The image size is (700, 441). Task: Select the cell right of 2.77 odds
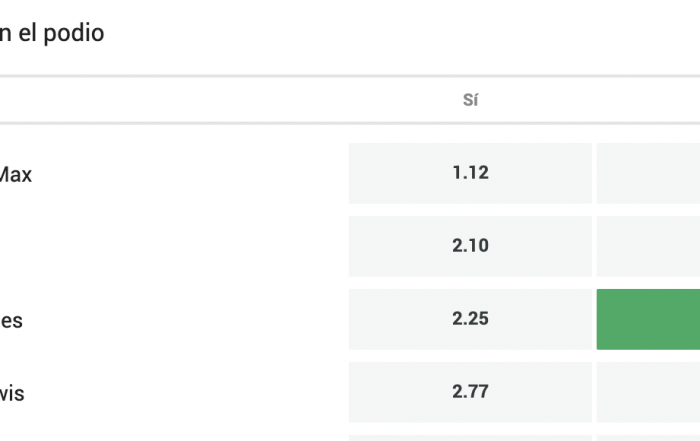[x=648, y=392]
